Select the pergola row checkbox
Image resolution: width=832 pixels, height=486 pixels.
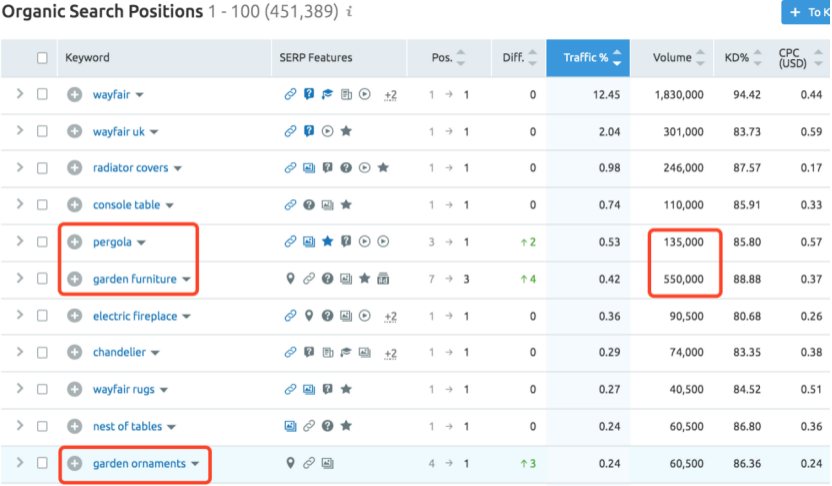pyautogui.click(x=42, y=242)
